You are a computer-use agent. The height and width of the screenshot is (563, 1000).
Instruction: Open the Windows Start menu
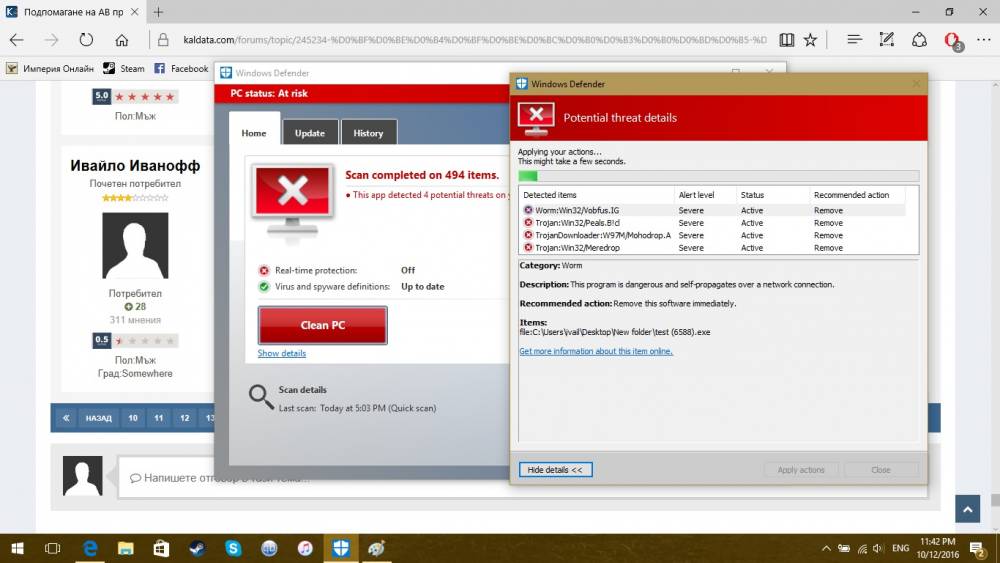coord(17,548)
